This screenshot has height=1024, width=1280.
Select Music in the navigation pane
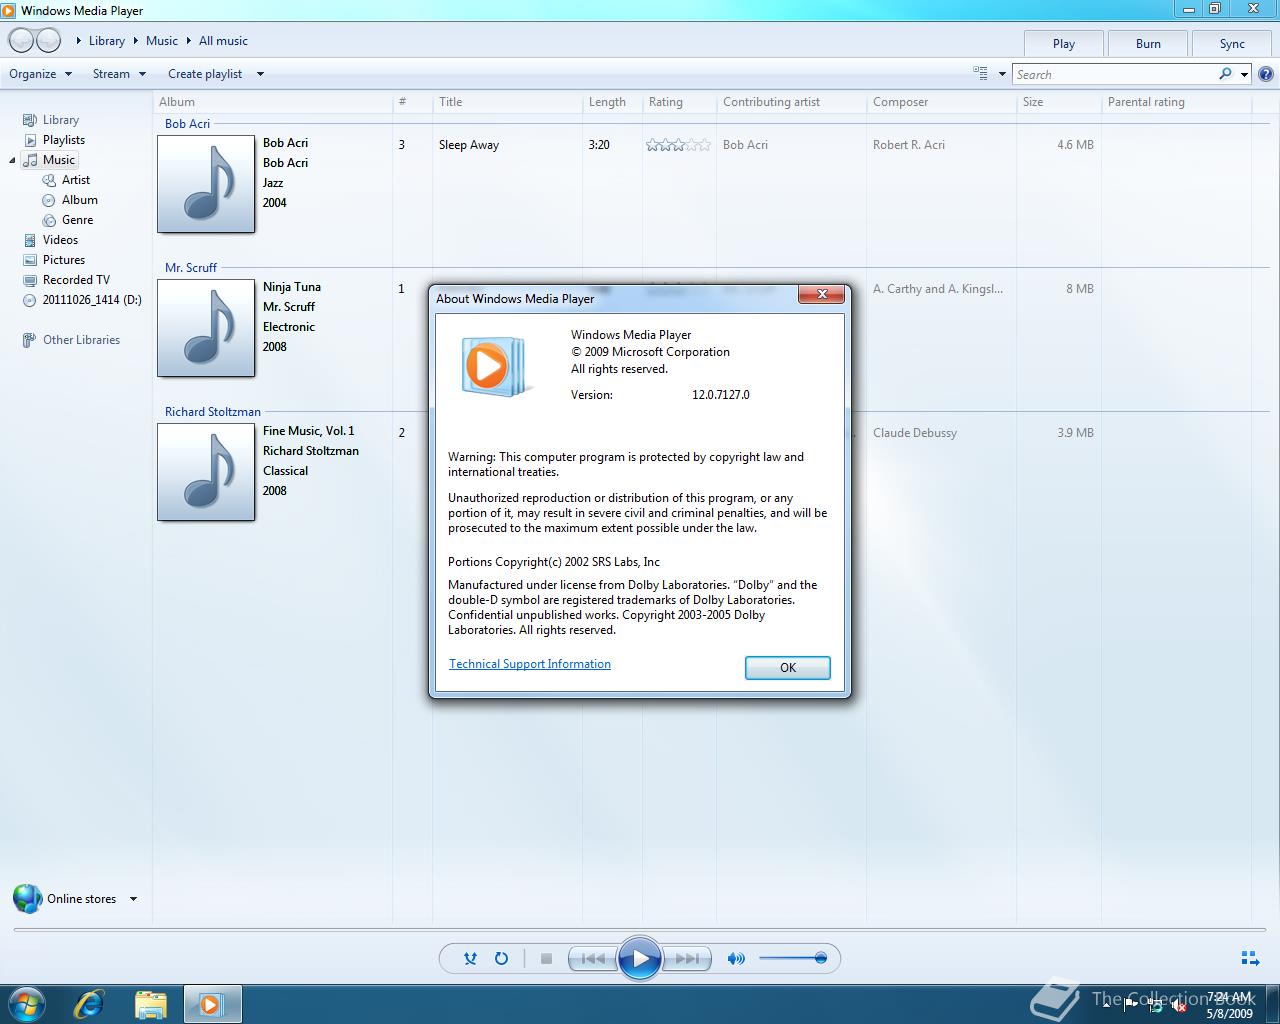[58, 160]
